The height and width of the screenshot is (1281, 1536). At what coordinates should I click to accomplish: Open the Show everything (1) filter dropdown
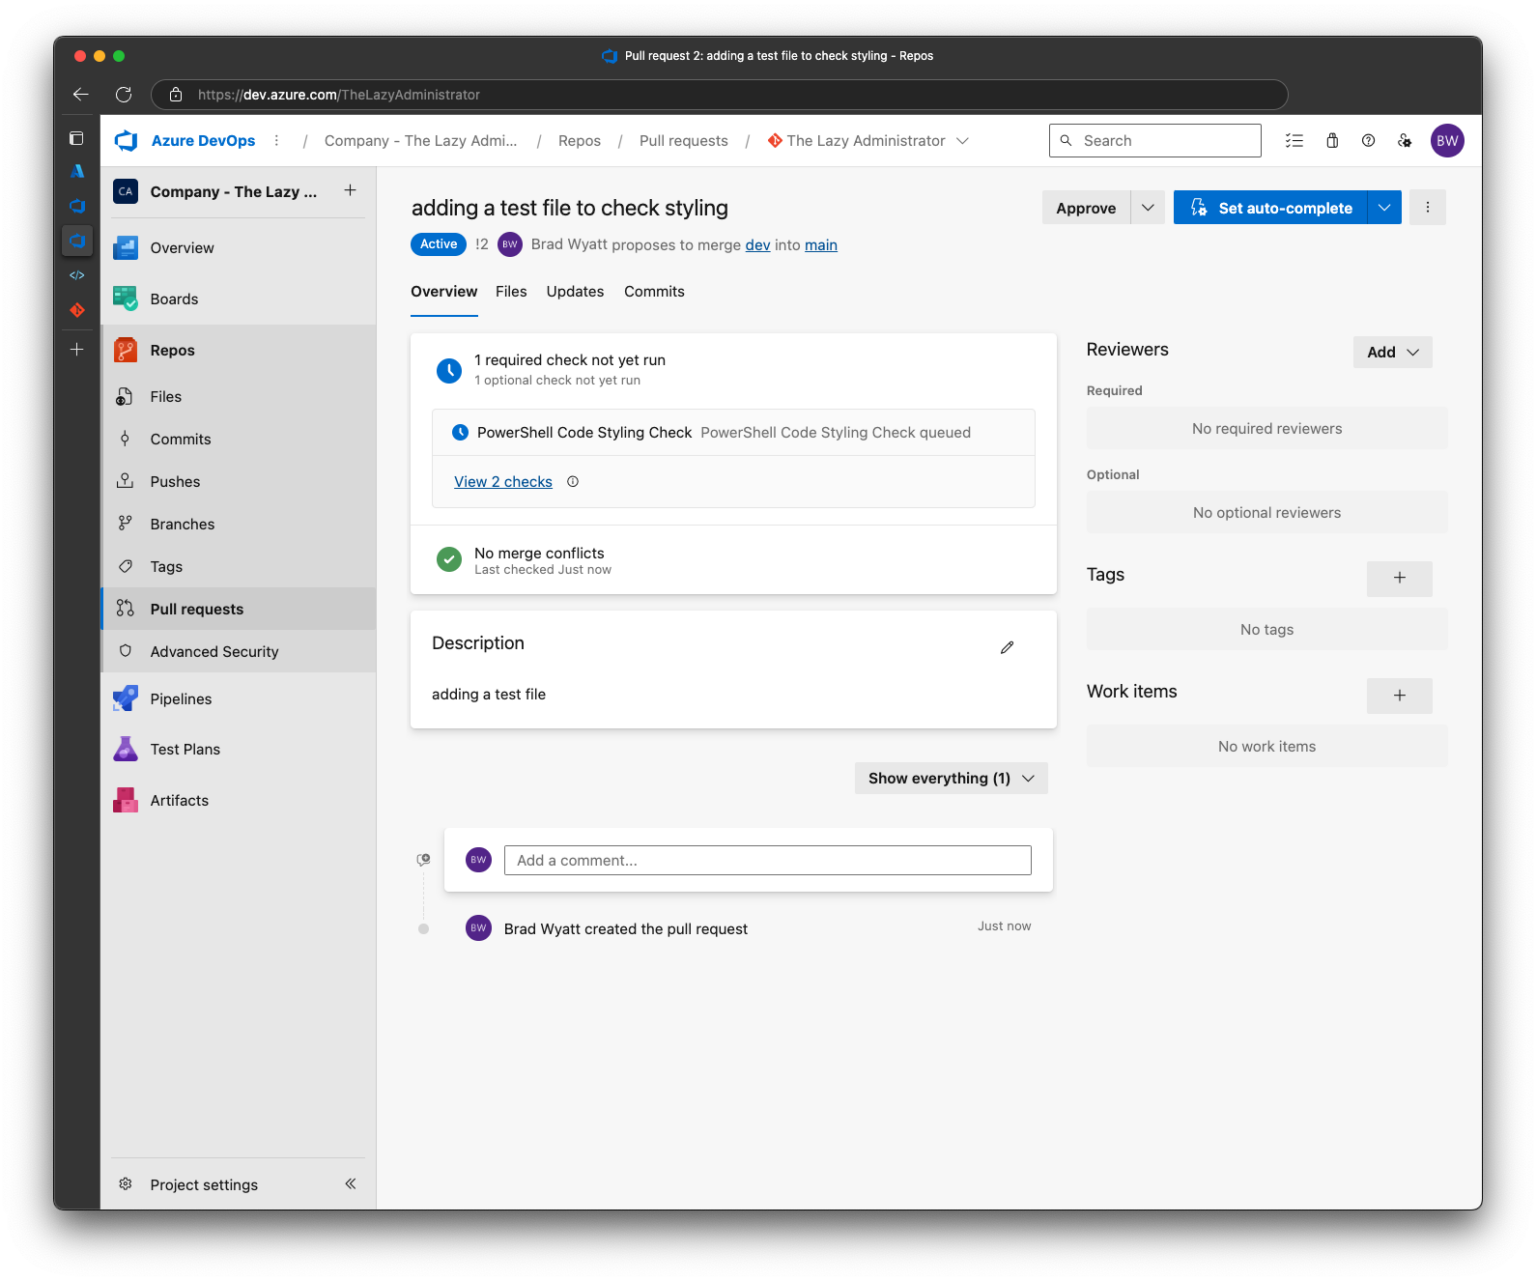tap(951, 778)
